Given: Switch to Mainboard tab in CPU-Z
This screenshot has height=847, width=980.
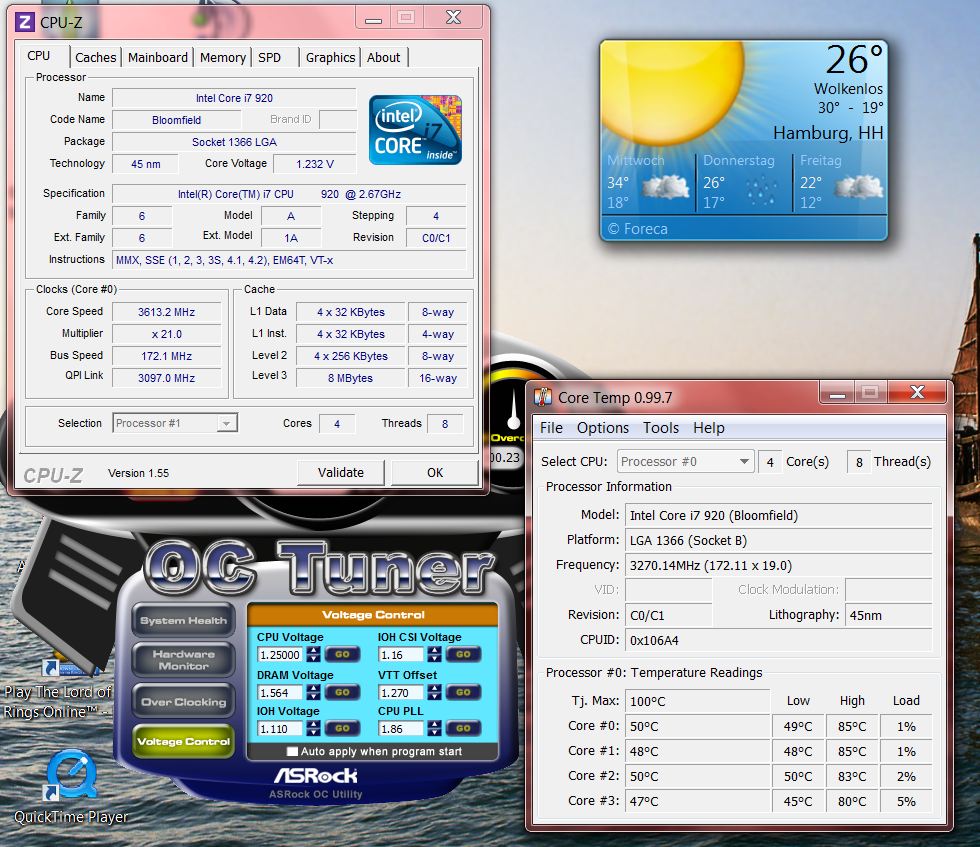Looking at the screenshot, I should click(x=158, y=58).
